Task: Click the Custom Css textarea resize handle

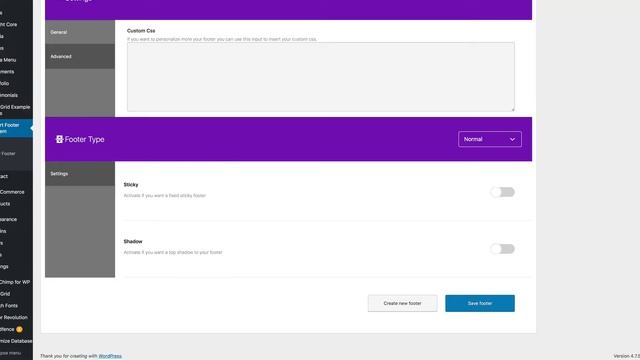Action: pyautogui.click(x=513, y=109)
